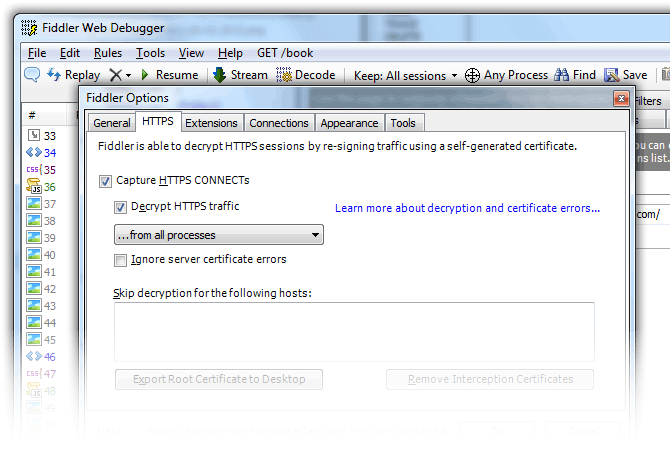Open the Keep: All sessions dropdown
This screenshot has height=470, width=670.
(x=406, y=76)
